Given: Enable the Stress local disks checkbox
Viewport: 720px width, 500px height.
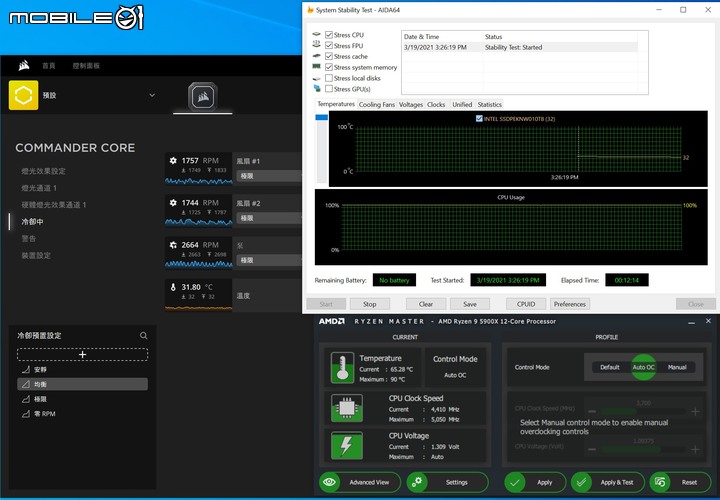Looking at the screenshot, I should coord(329,78).
